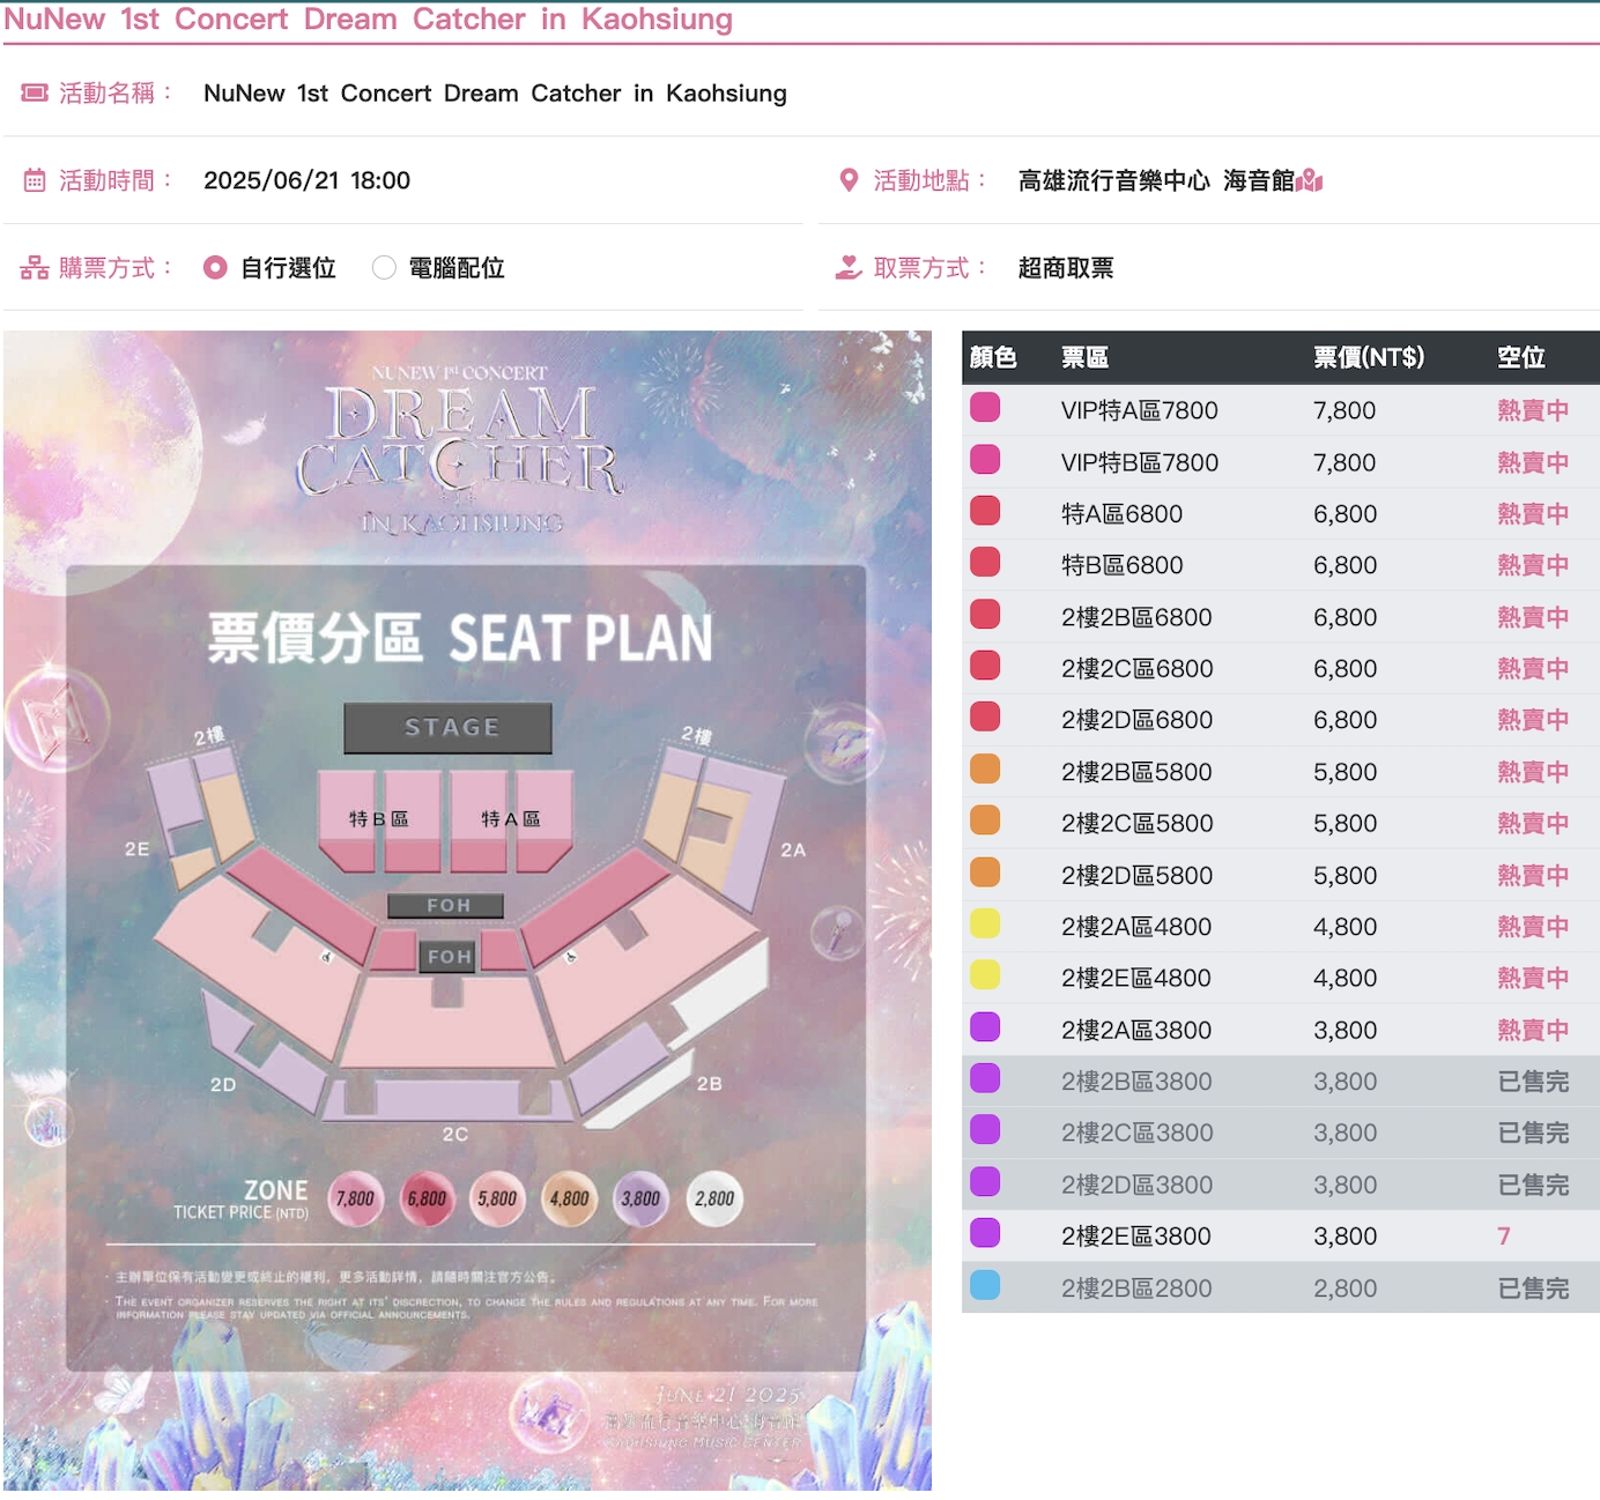Click the 顏色 column header
The height and width of the screenshot is (1500, 1600).
pyautogui.click(x=993, y=358)
